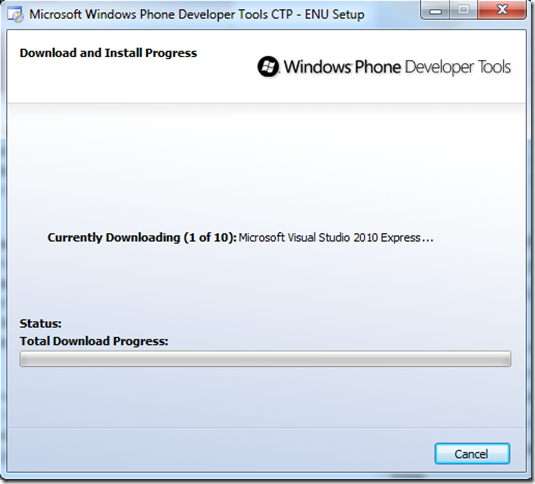Image resolution: width=535 pixels, height=484 pixels.
Task: Cancel the download and install
Action: point(472,454)
